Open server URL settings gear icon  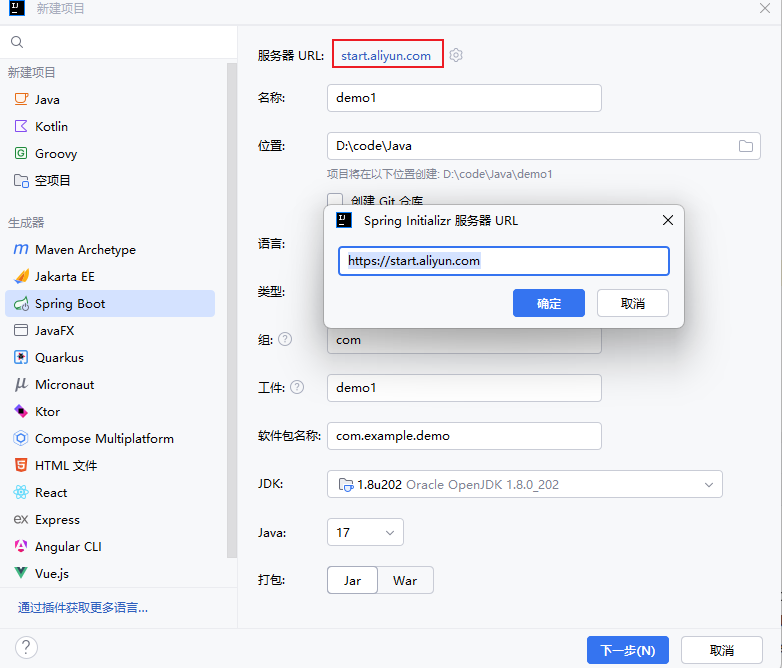tap(456, 55)
